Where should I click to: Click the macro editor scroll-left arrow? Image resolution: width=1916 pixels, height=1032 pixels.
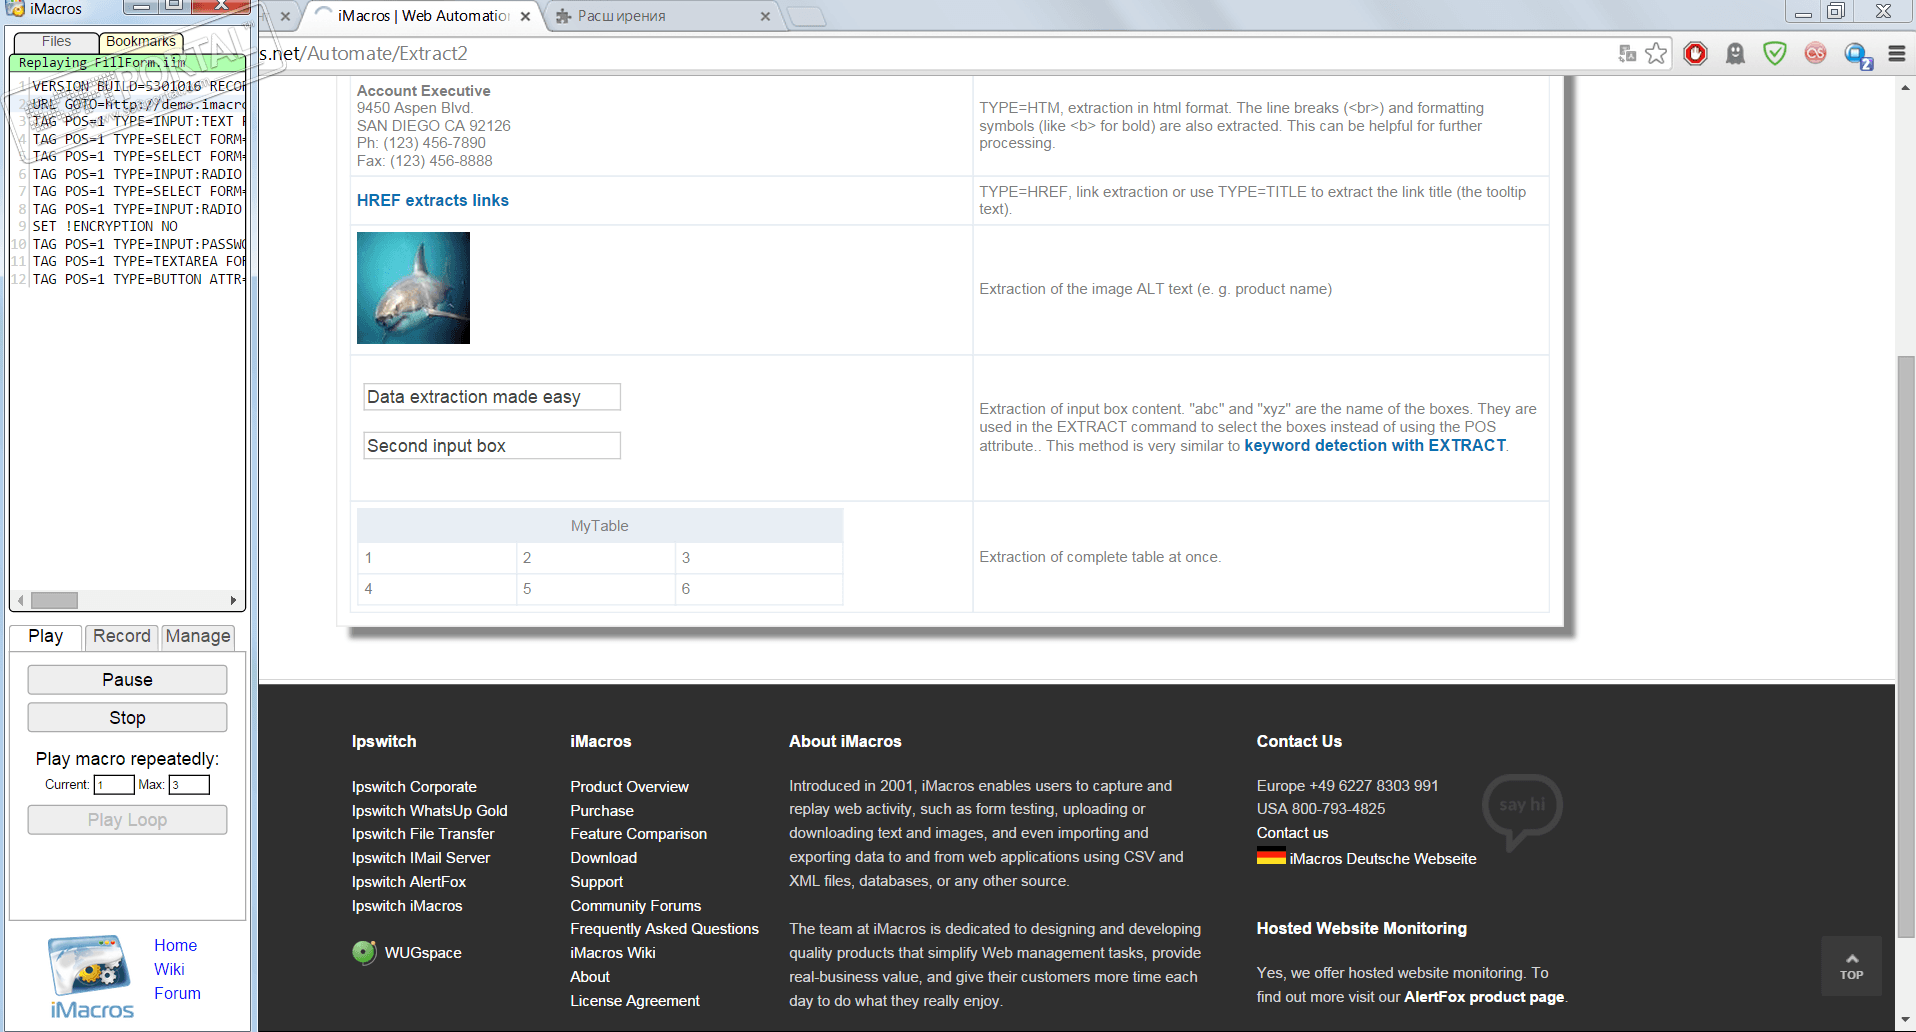(x=20, y=600)
